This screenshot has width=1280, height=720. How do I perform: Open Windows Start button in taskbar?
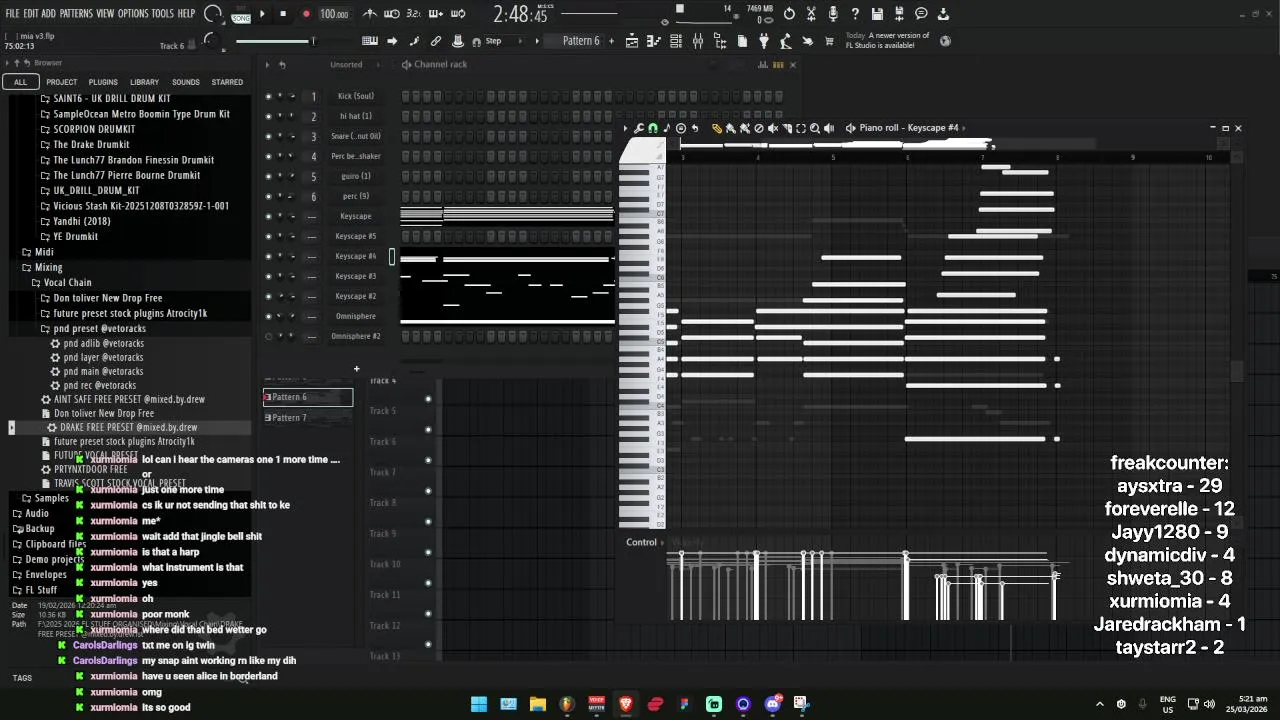(x=479, y=704)
